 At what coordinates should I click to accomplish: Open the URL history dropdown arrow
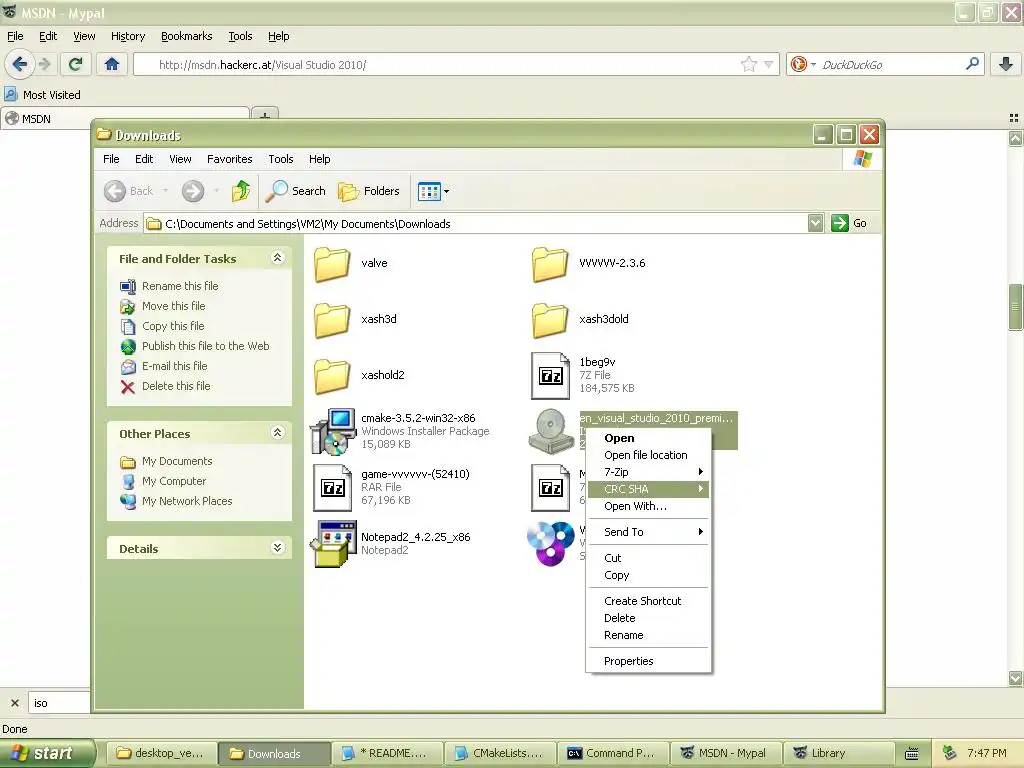769,65
